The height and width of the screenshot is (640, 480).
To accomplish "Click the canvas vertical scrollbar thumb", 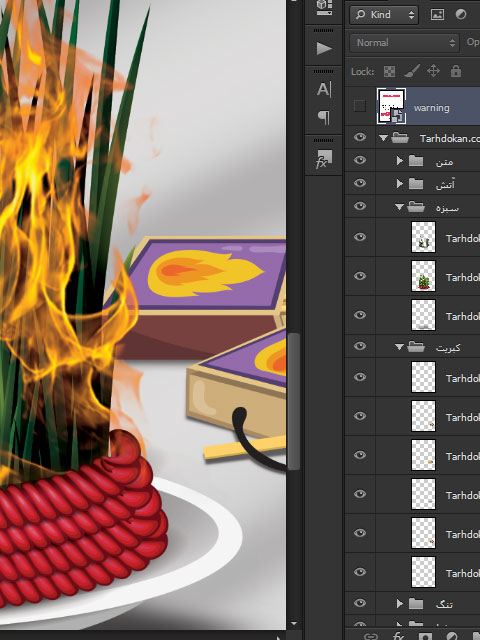I will [294, 402].
